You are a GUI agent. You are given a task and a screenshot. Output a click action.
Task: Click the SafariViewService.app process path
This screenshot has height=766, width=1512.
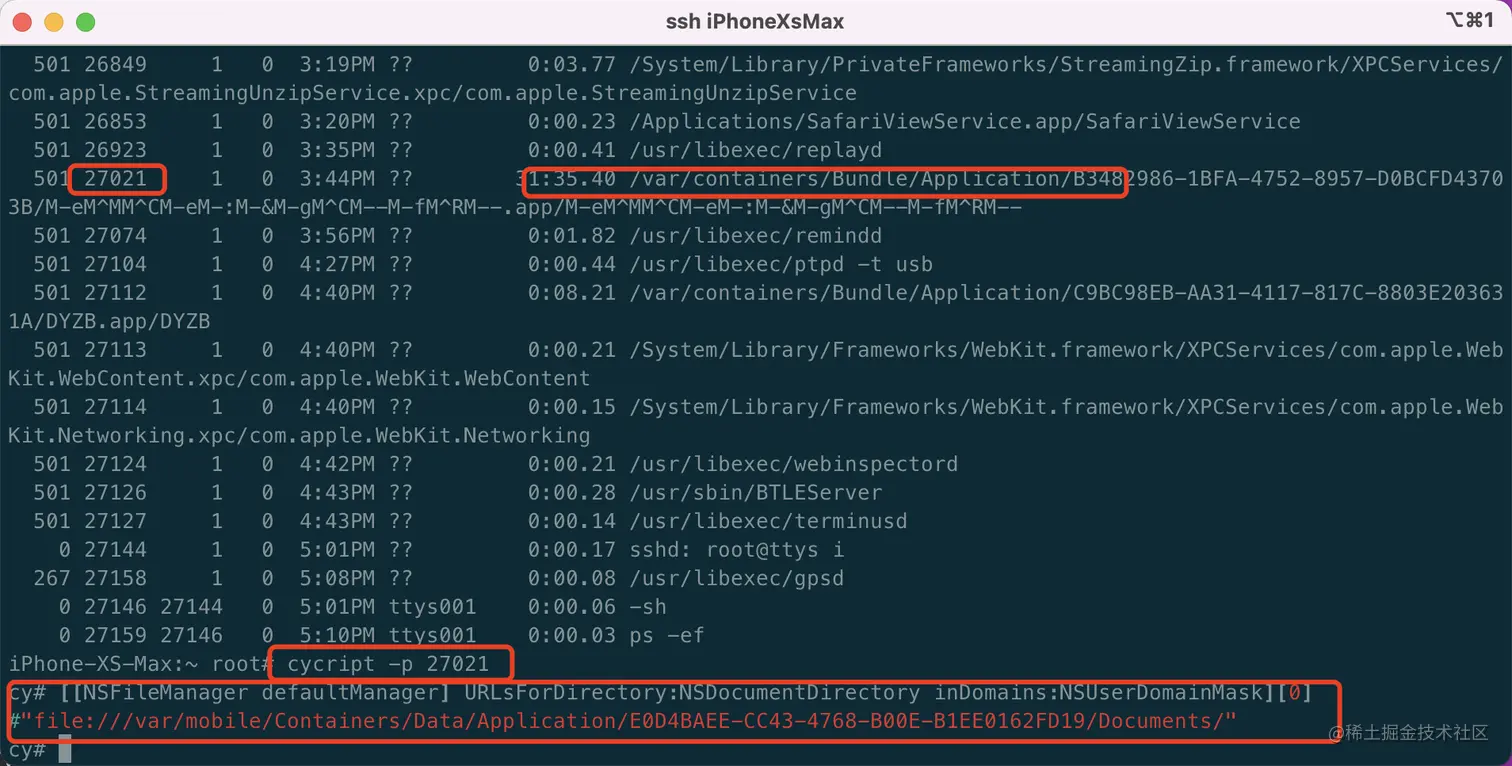(965, 122)
